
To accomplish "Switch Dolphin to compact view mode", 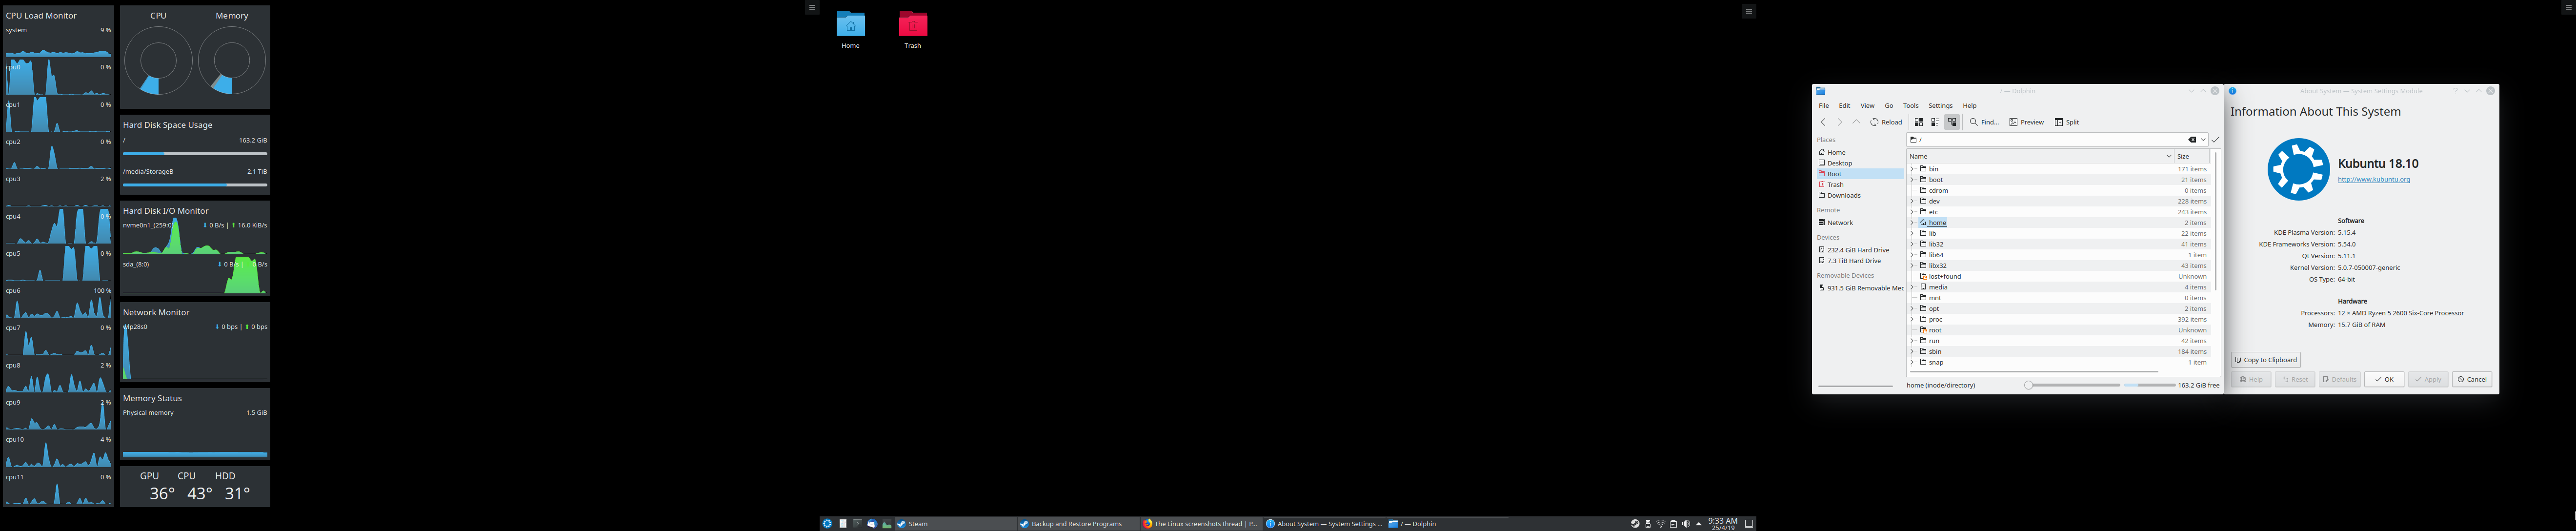I will 1935,122.
